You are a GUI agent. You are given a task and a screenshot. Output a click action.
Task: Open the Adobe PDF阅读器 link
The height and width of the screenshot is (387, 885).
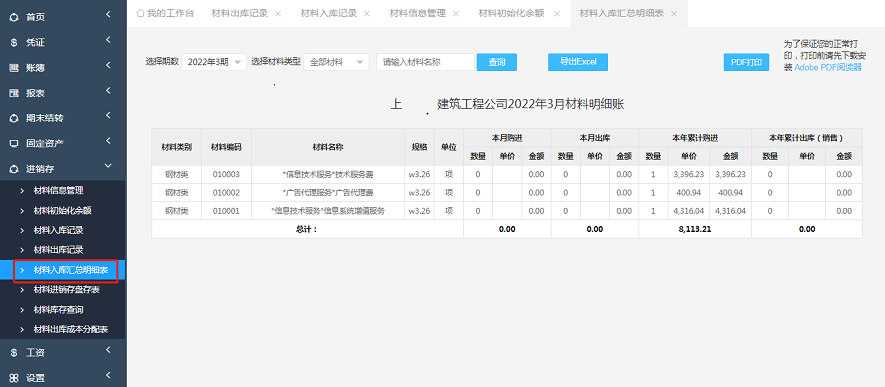pyautogui.click(x=828, y=68)
